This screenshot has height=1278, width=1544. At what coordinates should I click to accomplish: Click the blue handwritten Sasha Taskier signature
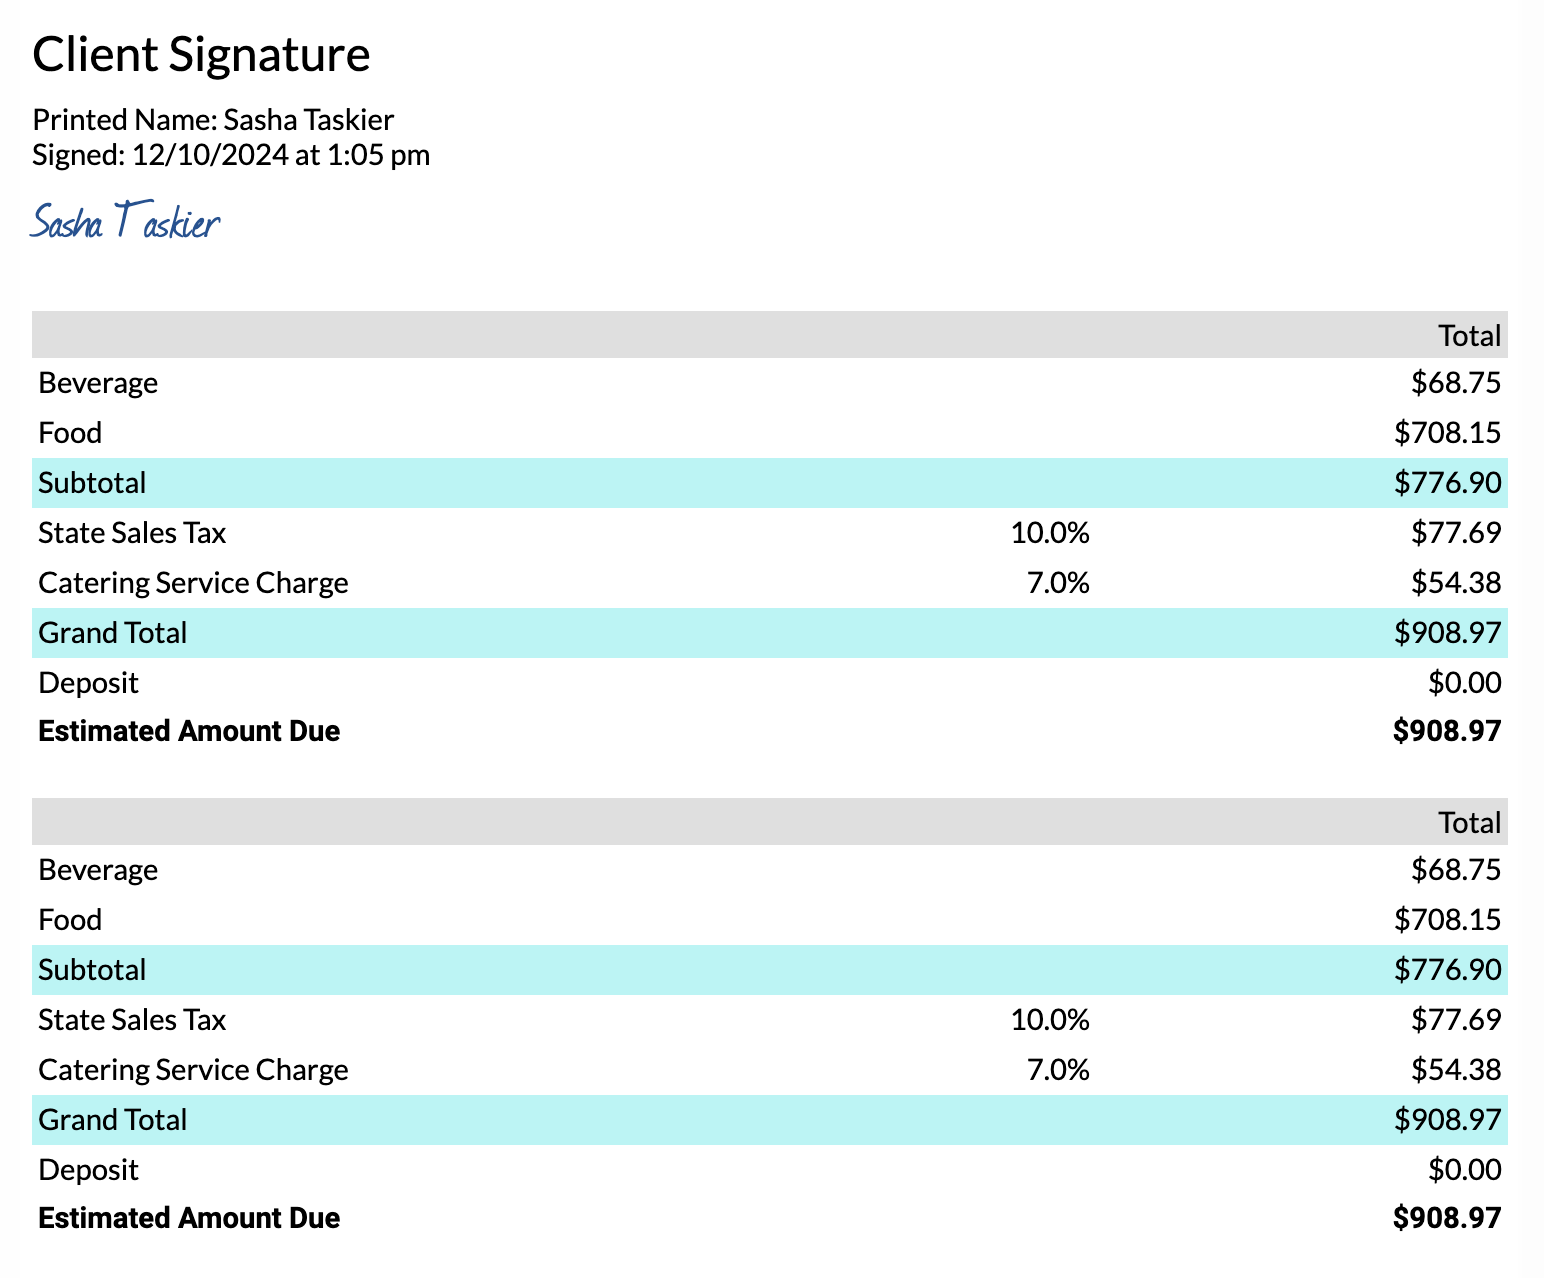[125, 222]
